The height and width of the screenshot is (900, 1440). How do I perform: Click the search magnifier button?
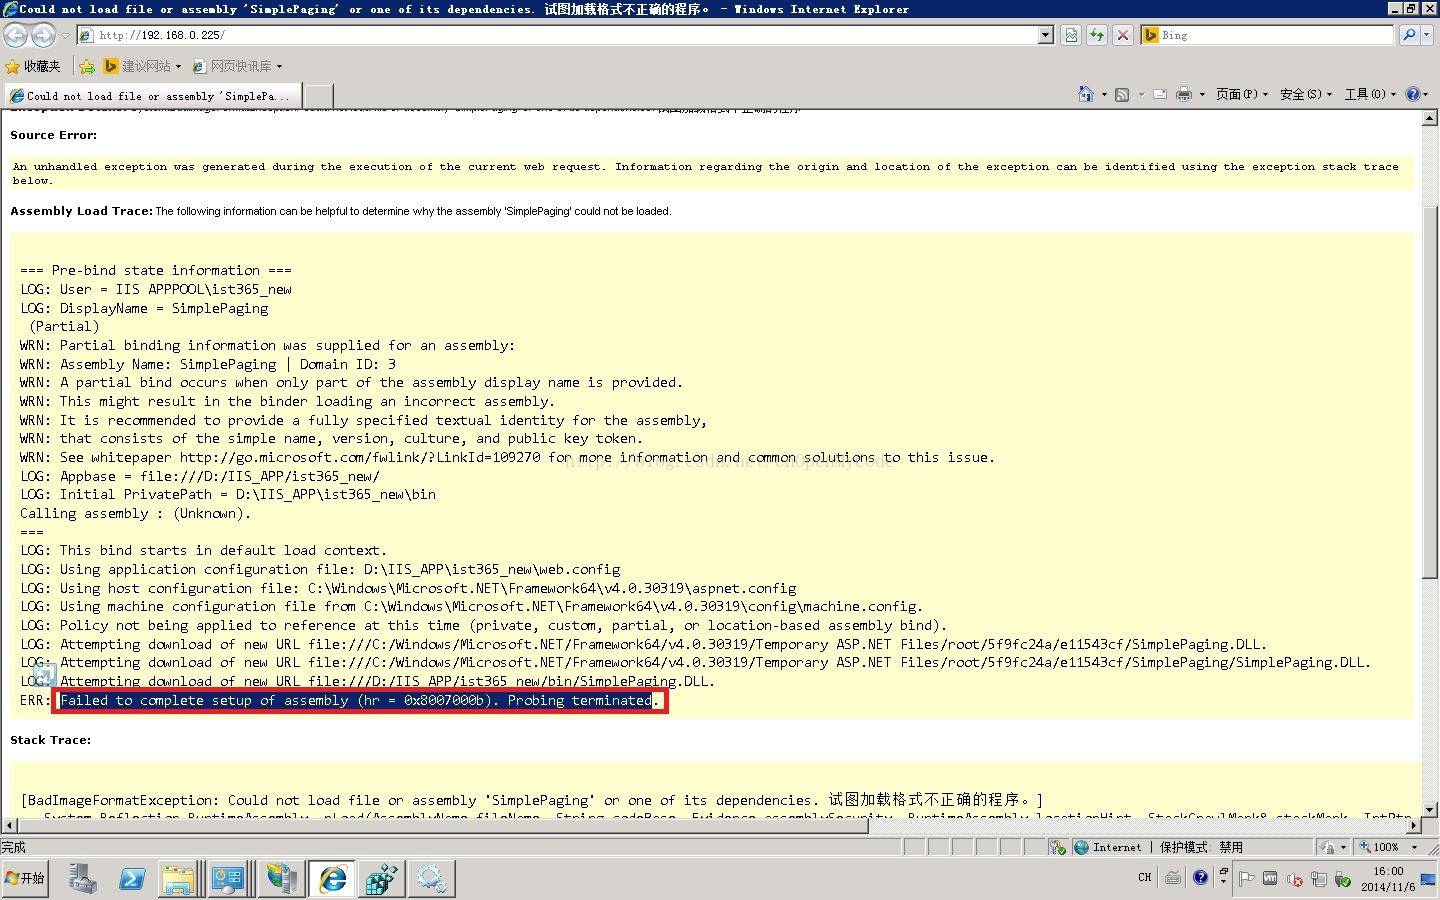1408,35
